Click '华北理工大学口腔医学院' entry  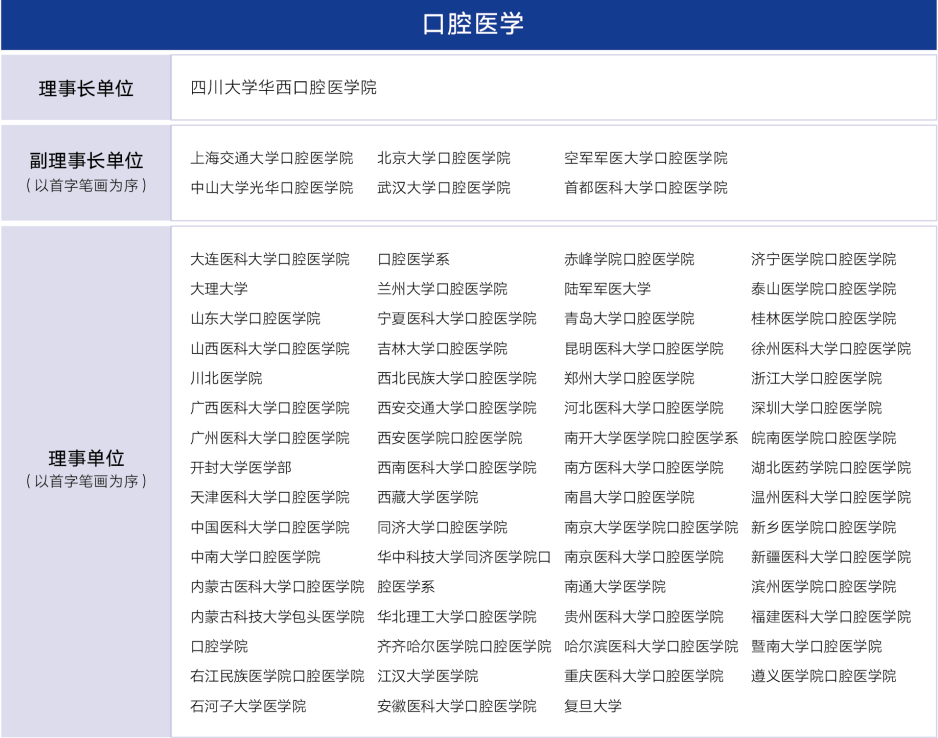457,617
